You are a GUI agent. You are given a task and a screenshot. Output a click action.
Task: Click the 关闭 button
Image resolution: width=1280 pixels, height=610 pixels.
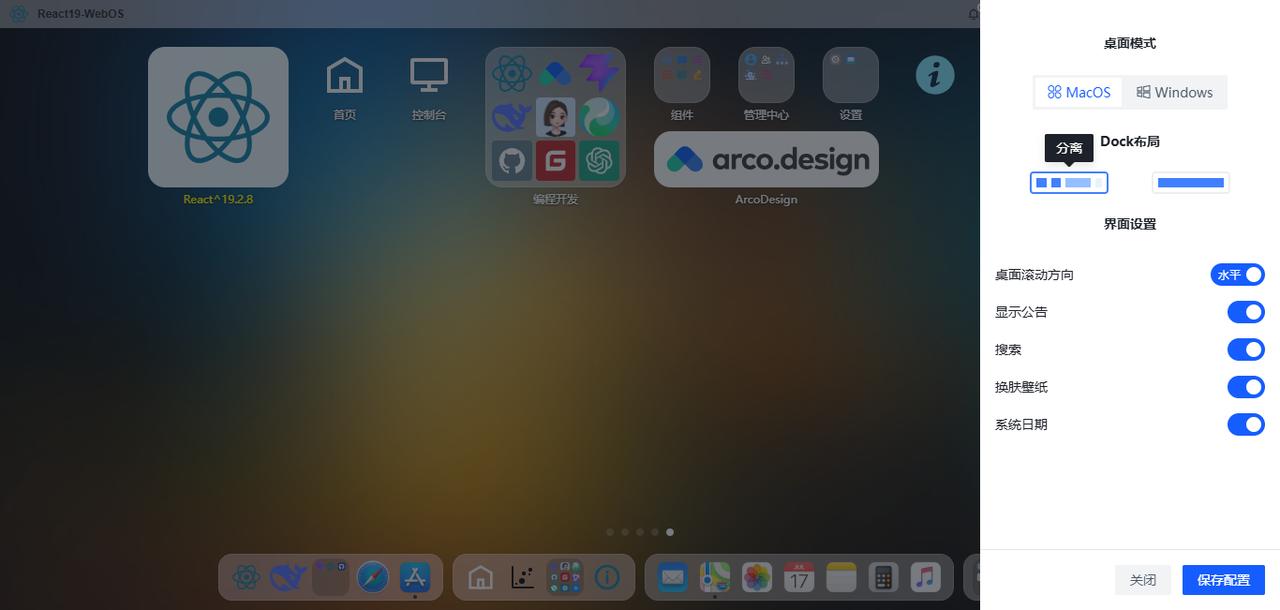click(1143, 580)
